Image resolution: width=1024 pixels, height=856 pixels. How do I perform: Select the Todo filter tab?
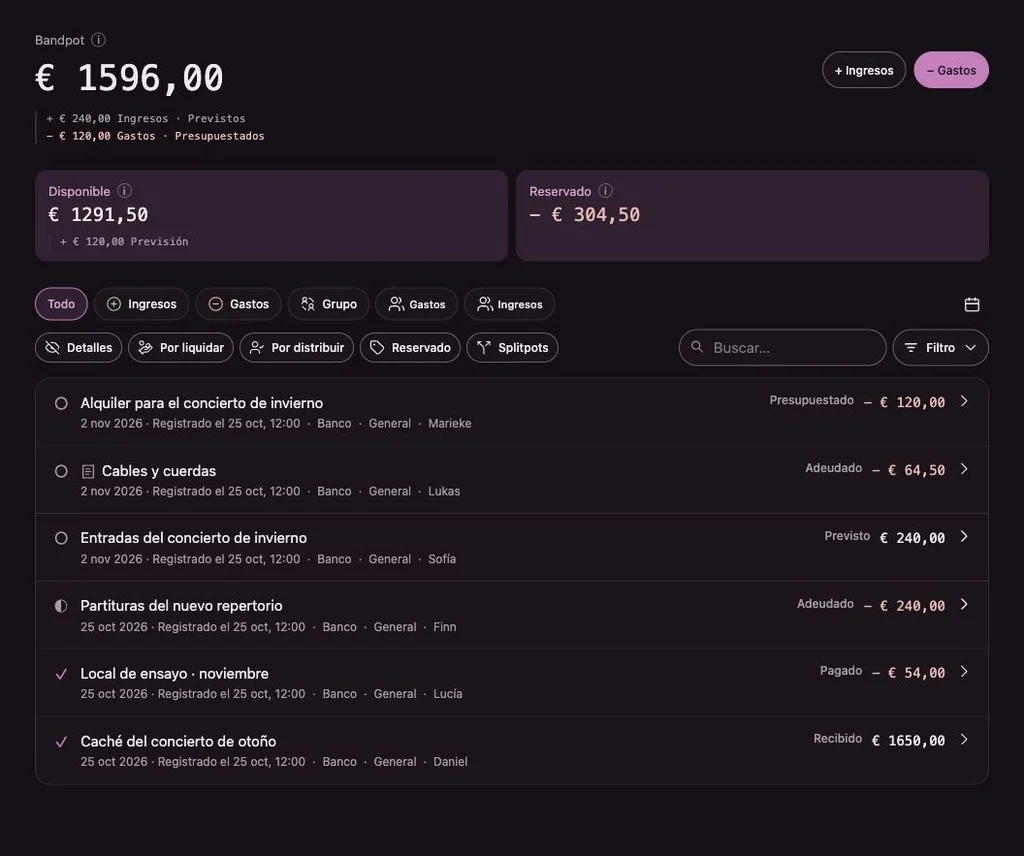[x=61, y=304]
